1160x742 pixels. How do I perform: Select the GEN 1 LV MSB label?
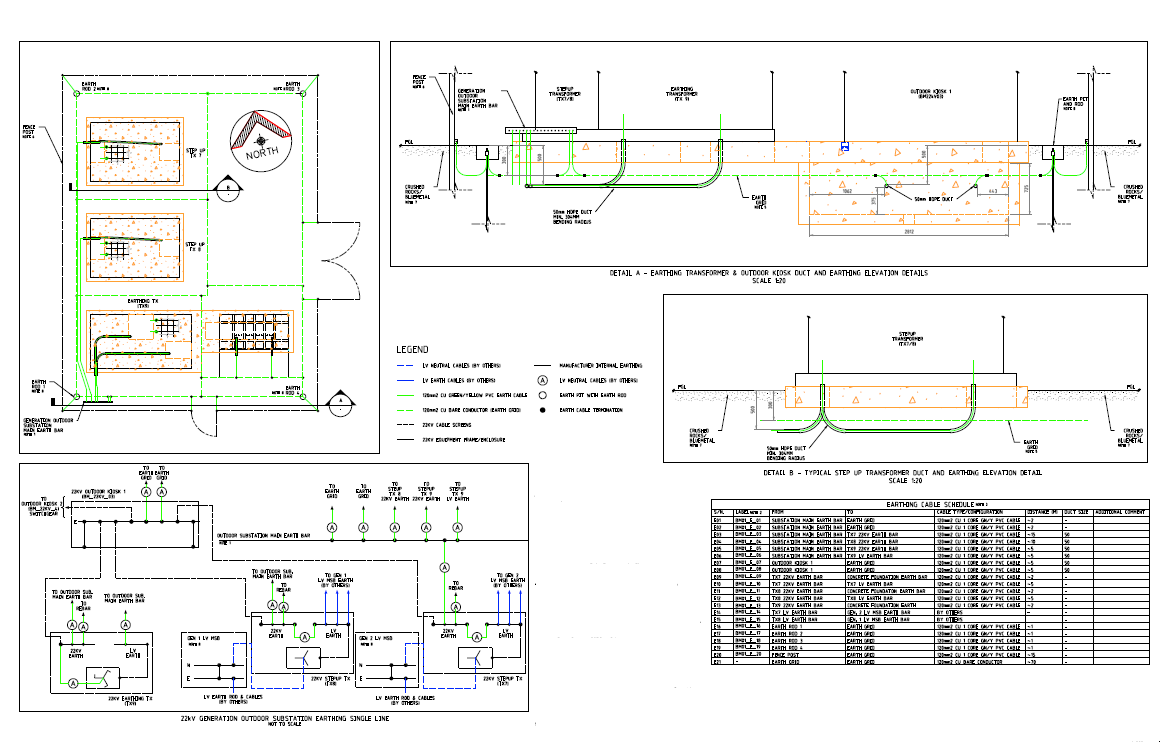tap(204, 637)
